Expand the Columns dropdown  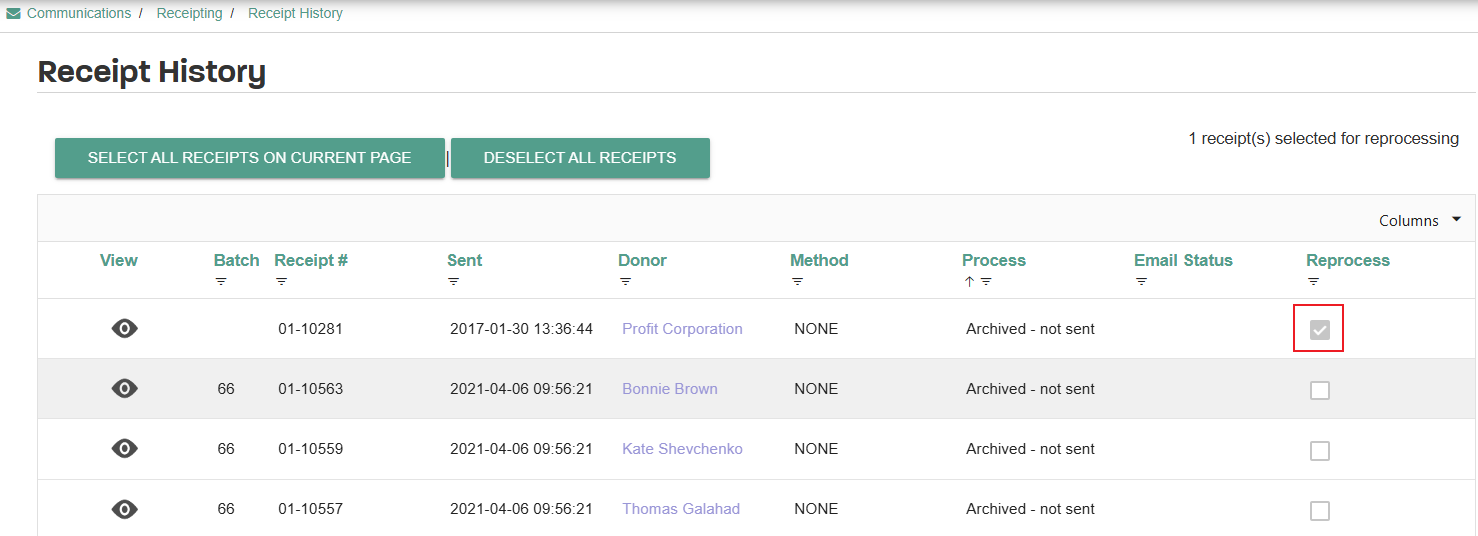tap(1420, 220)
